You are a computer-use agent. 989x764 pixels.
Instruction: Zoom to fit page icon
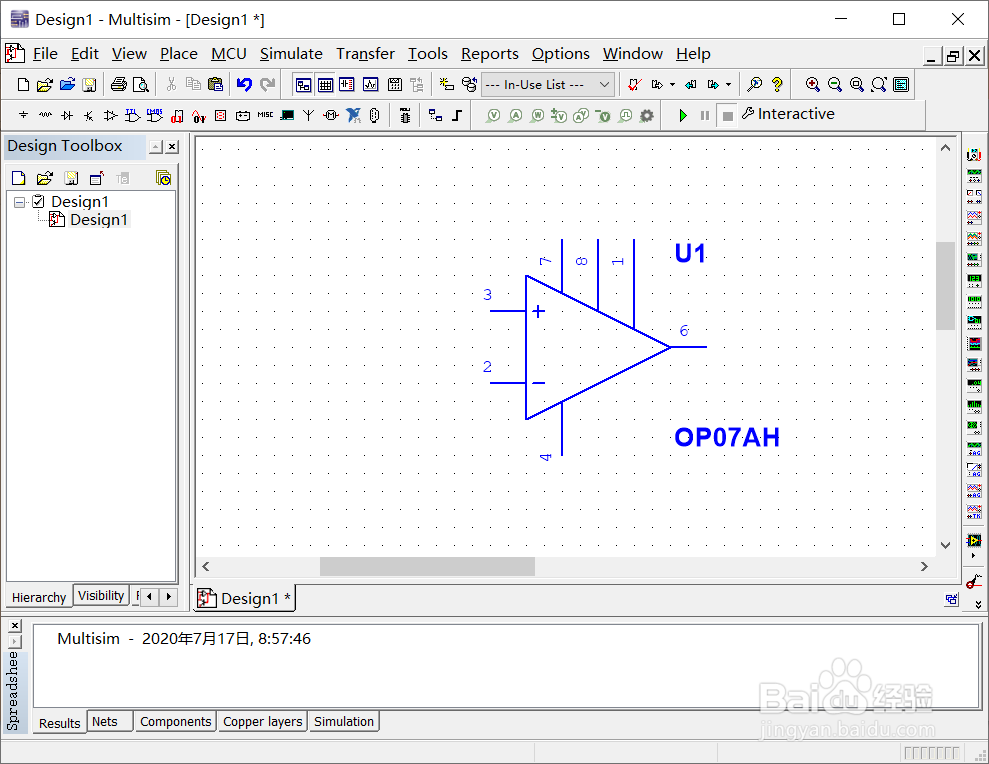(x=879, y=85)
